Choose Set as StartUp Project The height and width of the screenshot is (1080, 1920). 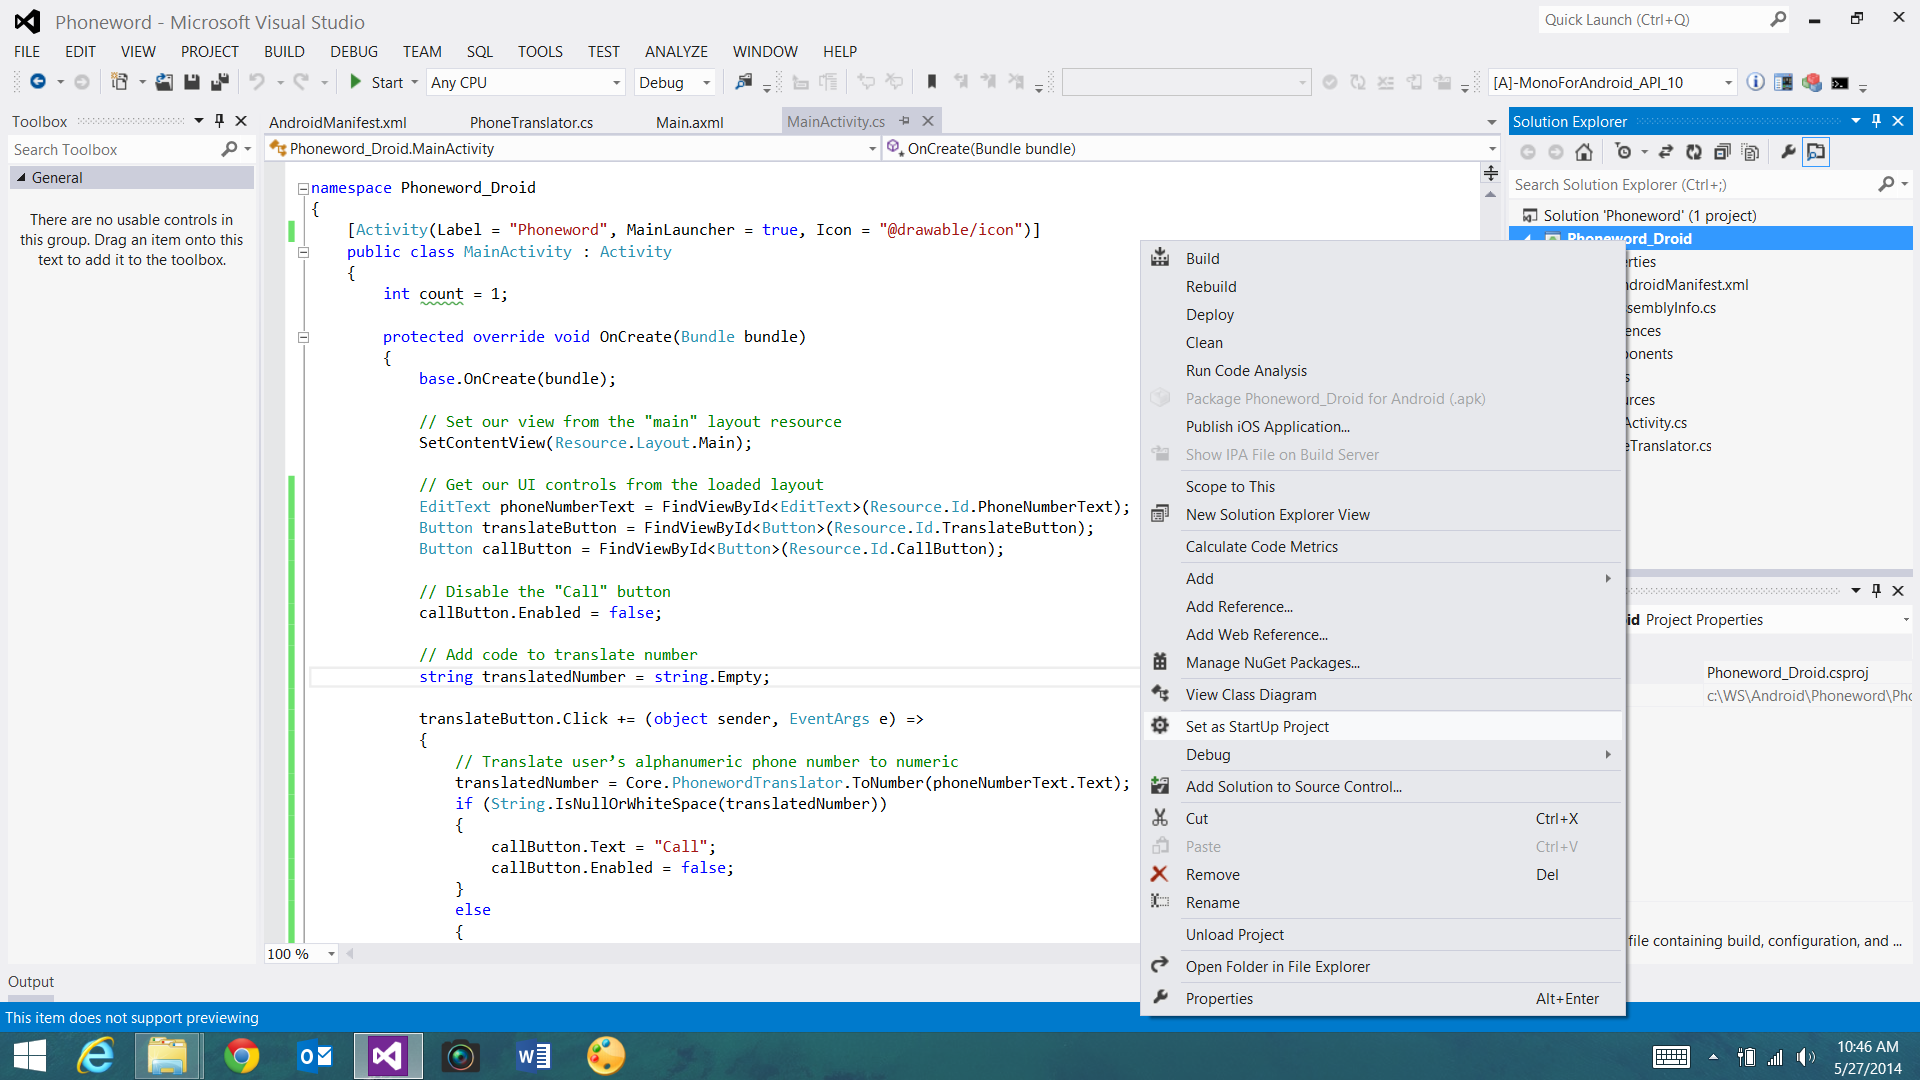click(1257, 727)
